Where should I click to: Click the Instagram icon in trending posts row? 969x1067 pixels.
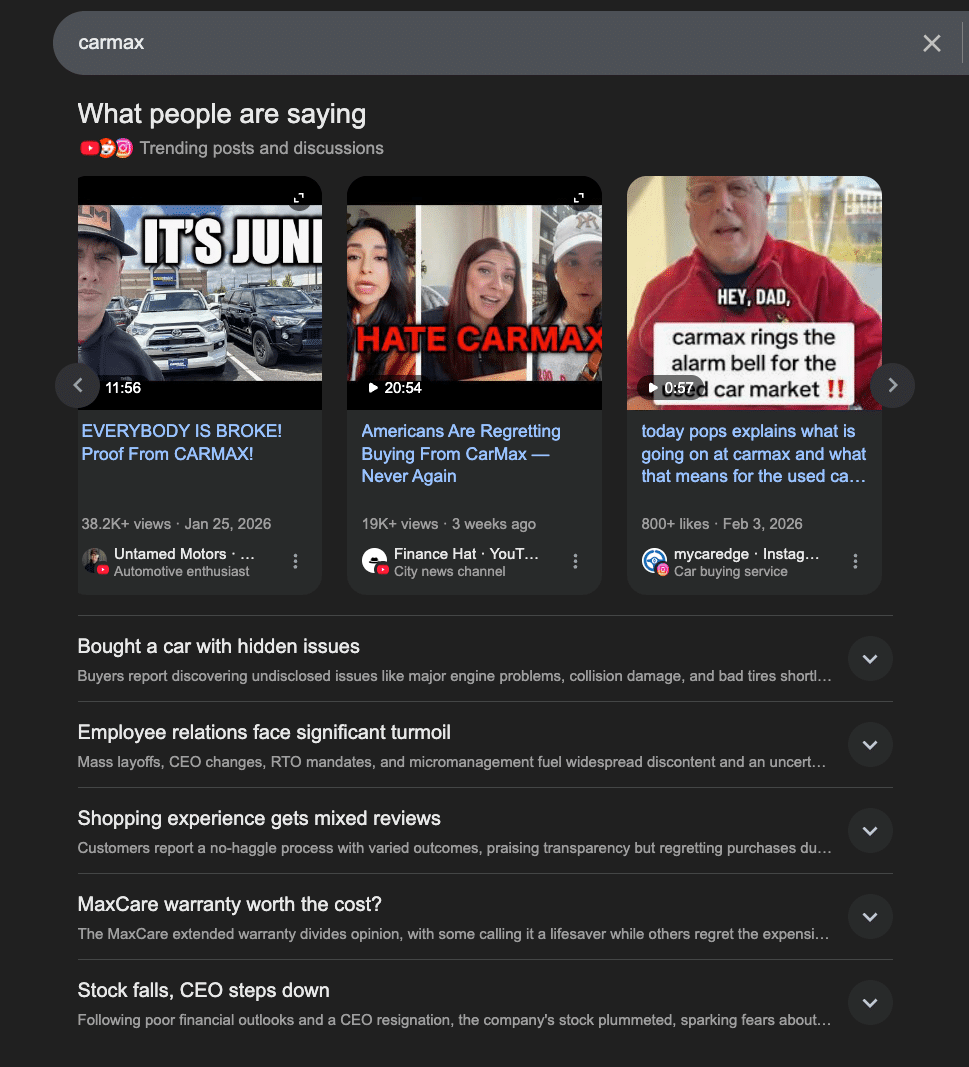(122, 147)
